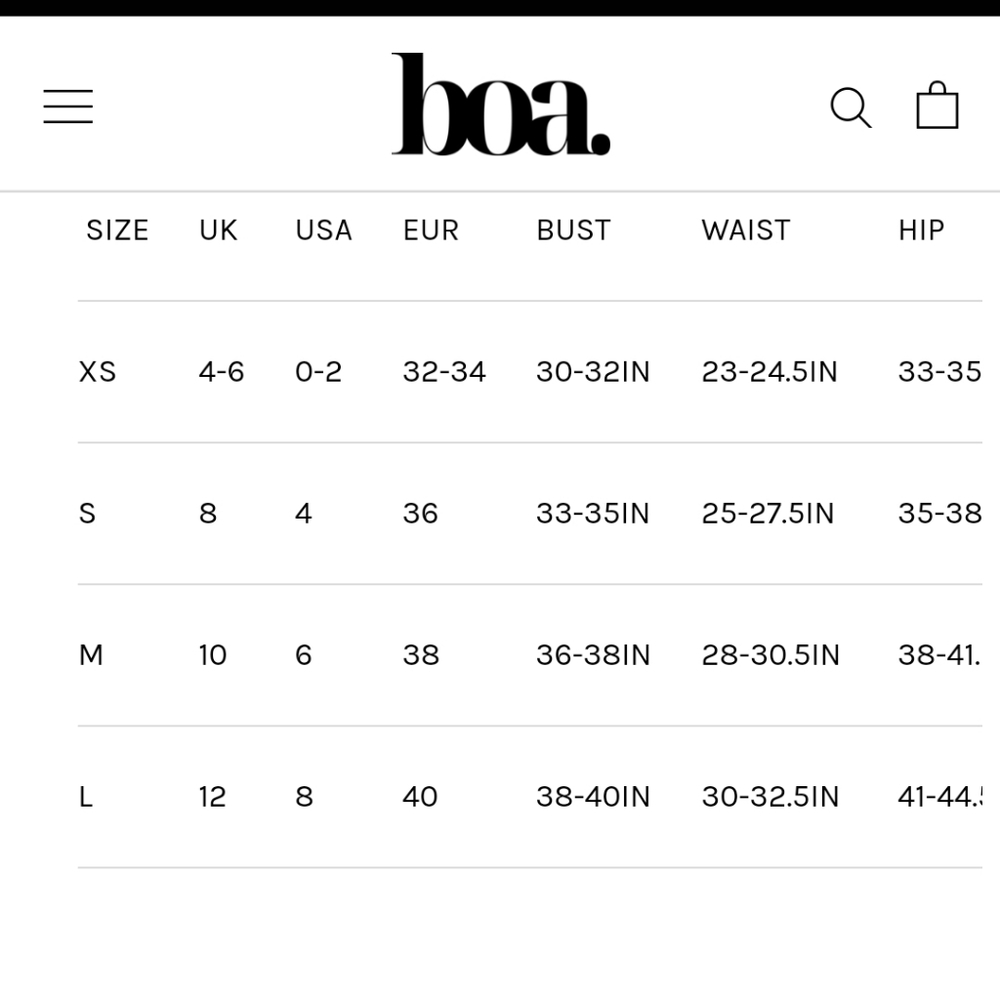Click the USA column header
The height and width of the screenshot is (1000, 1000).
click(x=323, y=230)
